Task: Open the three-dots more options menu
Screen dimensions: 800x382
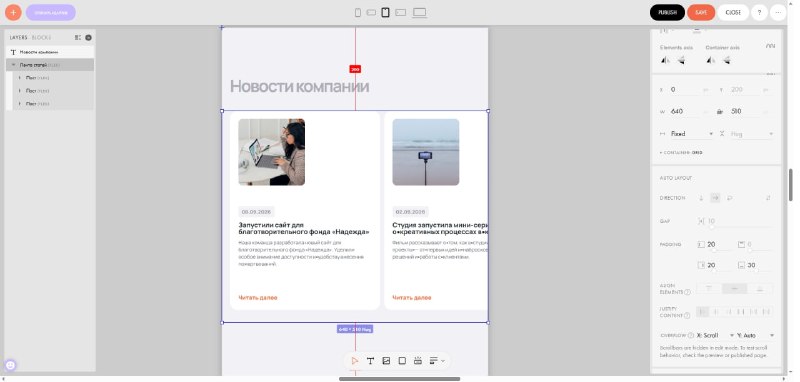Action: click(x=778, y=12)
